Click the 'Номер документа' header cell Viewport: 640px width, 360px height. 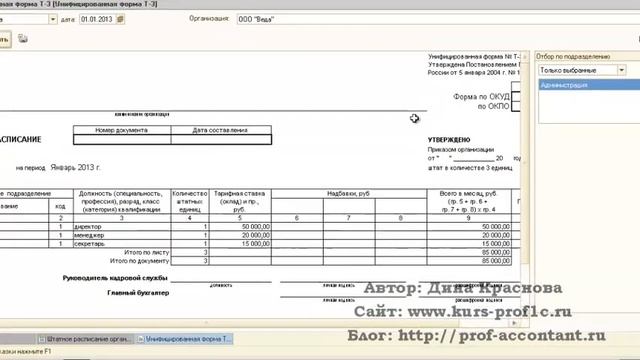point(122,130)
